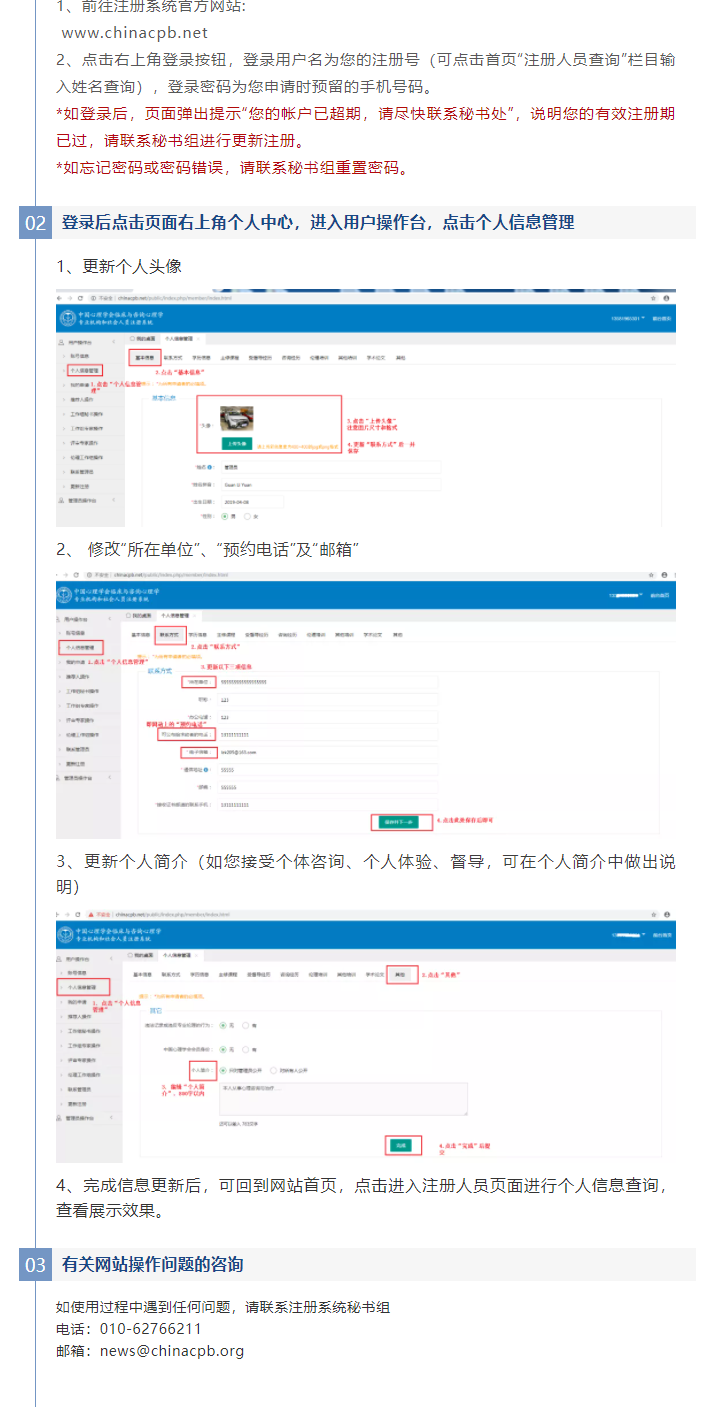Select '有' radio in the ethics violation row

(x=247, y=1025)
